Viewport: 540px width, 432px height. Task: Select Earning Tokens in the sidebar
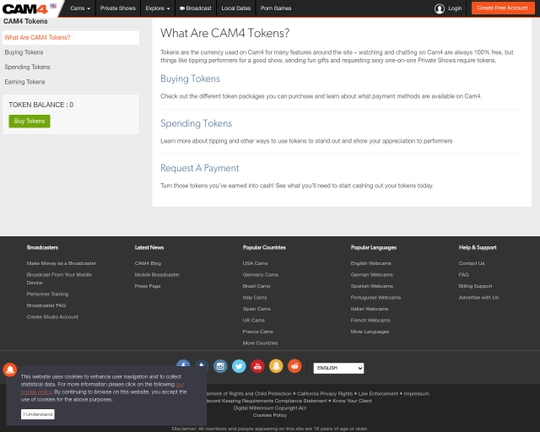[x=25, y=82]
